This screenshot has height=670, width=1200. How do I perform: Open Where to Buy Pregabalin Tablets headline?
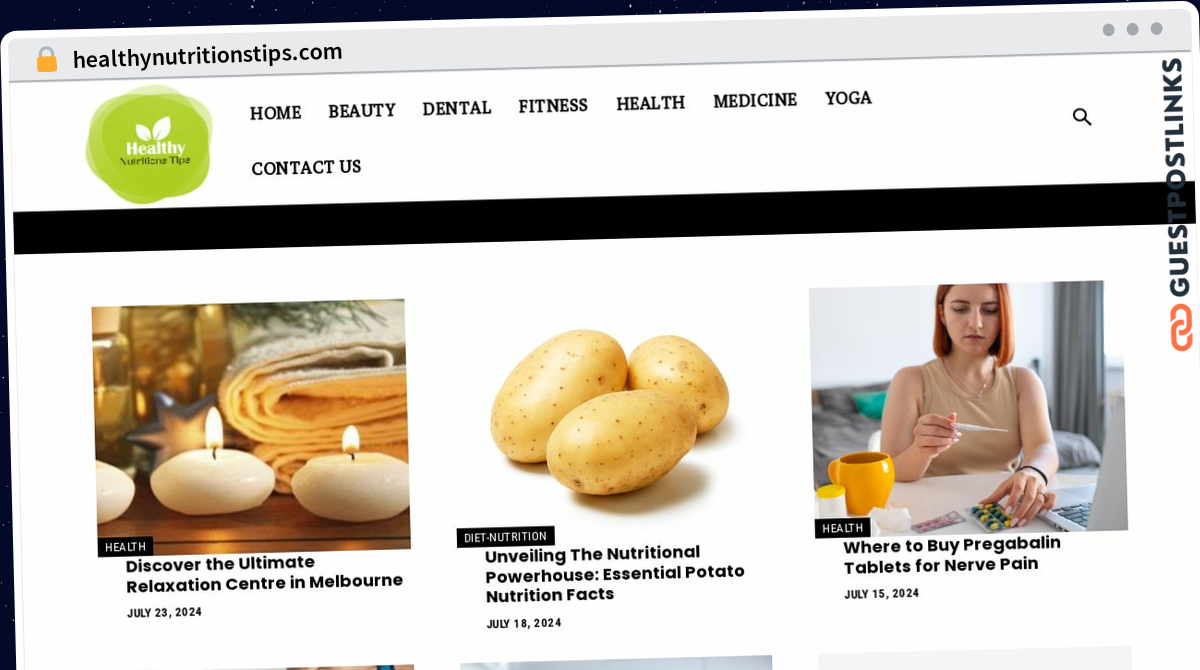click(x=952, y=556)
